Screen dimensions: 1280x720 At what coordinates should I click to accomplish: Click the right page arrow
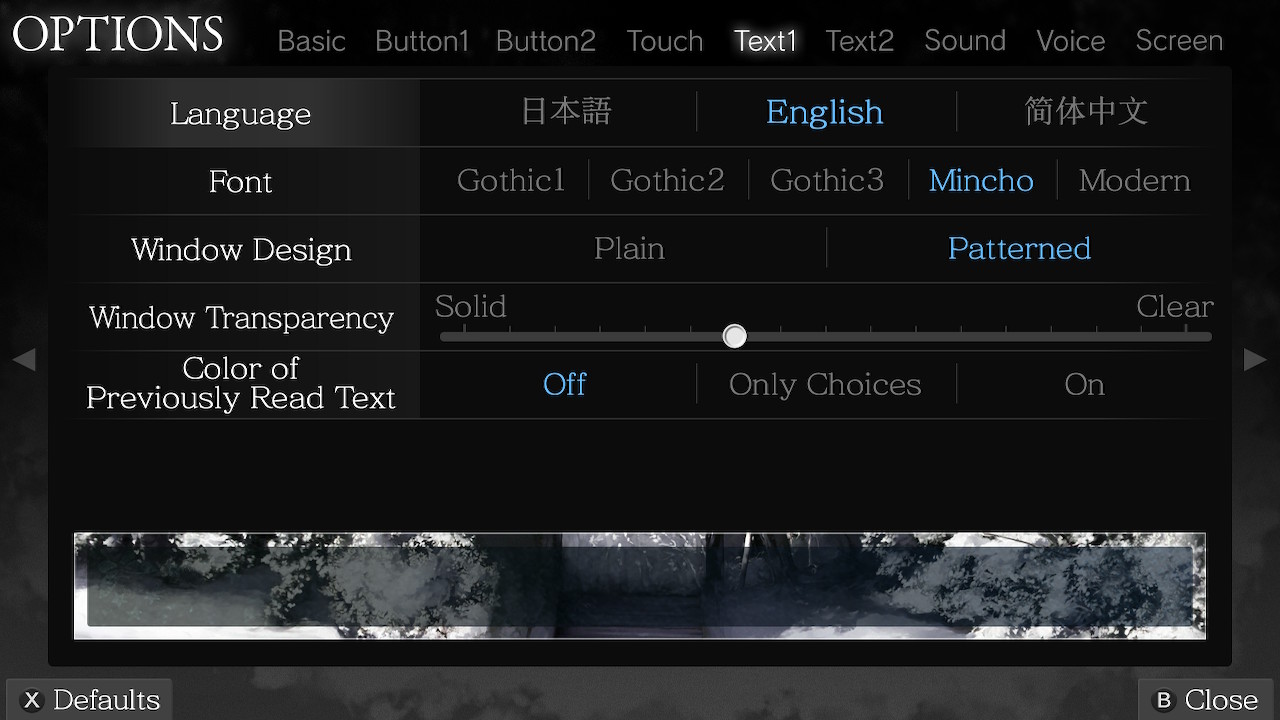click(x=1255, y=359)
